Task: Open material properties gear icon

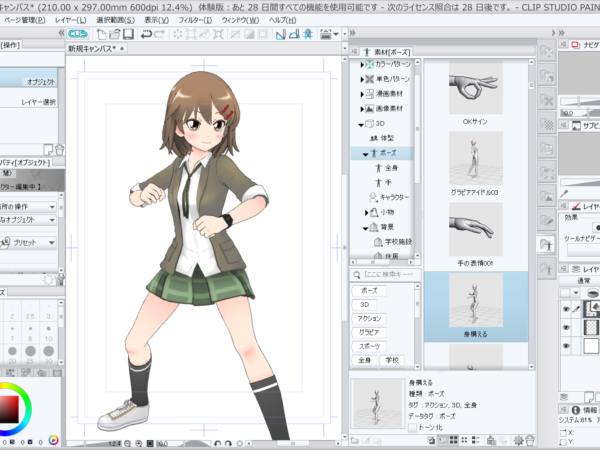Action: click(x=518, y=440)
